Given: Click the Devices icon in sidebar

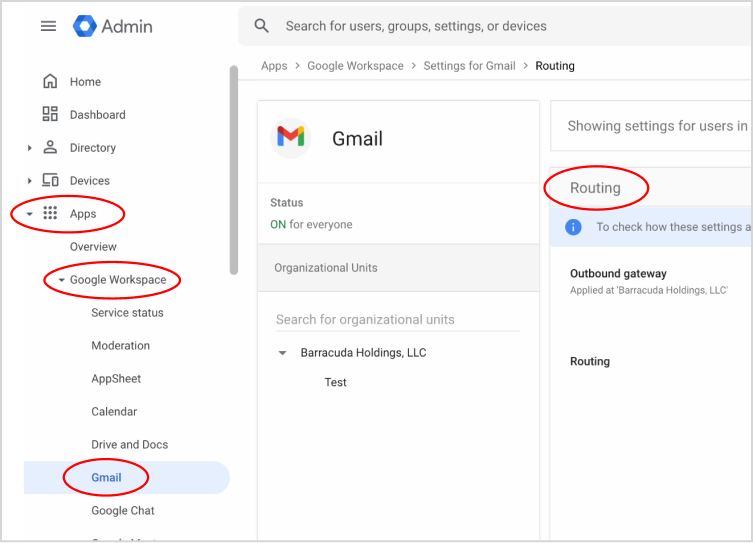Looking at the screenshot, I should coord(50,181).
